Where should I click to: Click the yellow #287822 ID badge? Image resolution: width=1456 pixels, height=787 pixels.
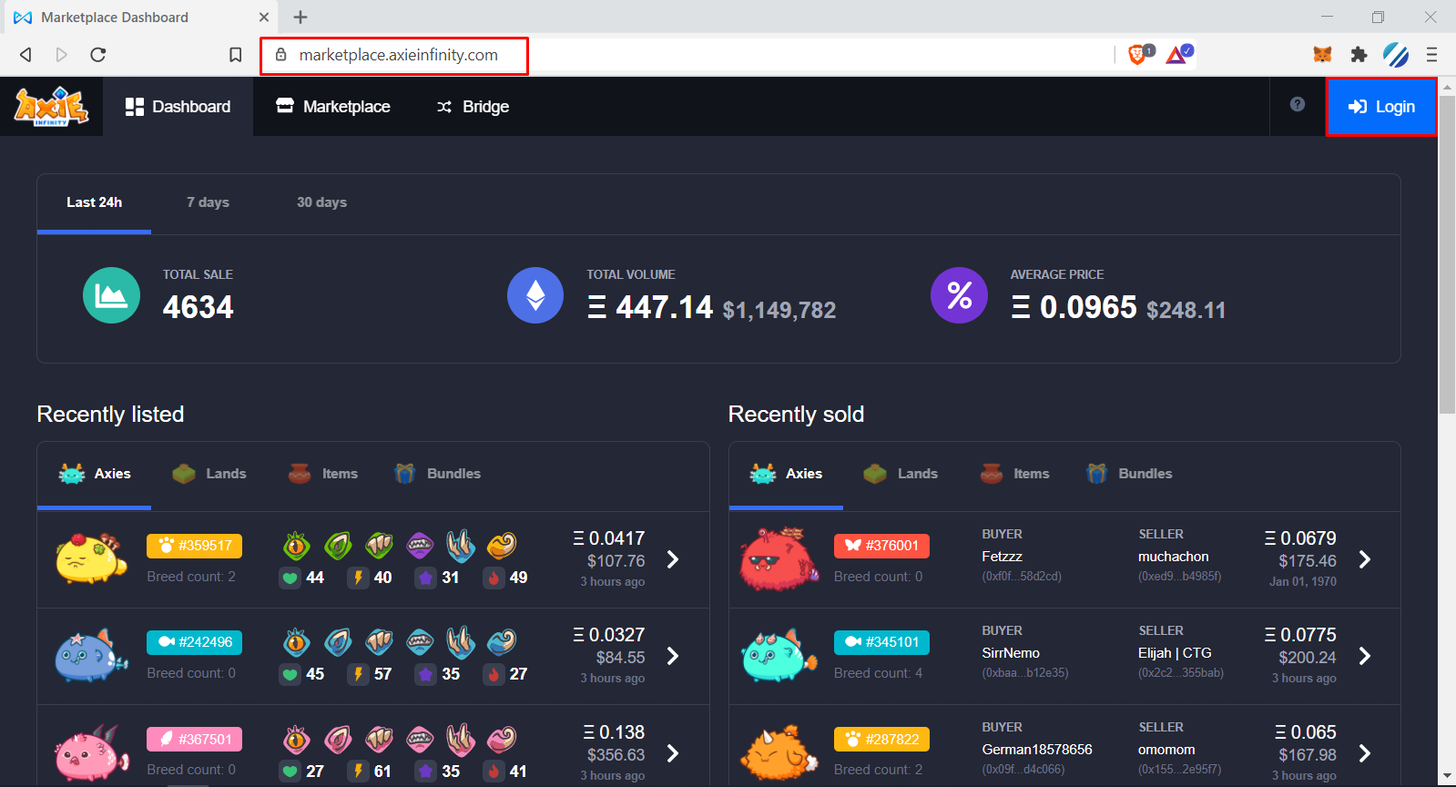(x=882, y=739)
